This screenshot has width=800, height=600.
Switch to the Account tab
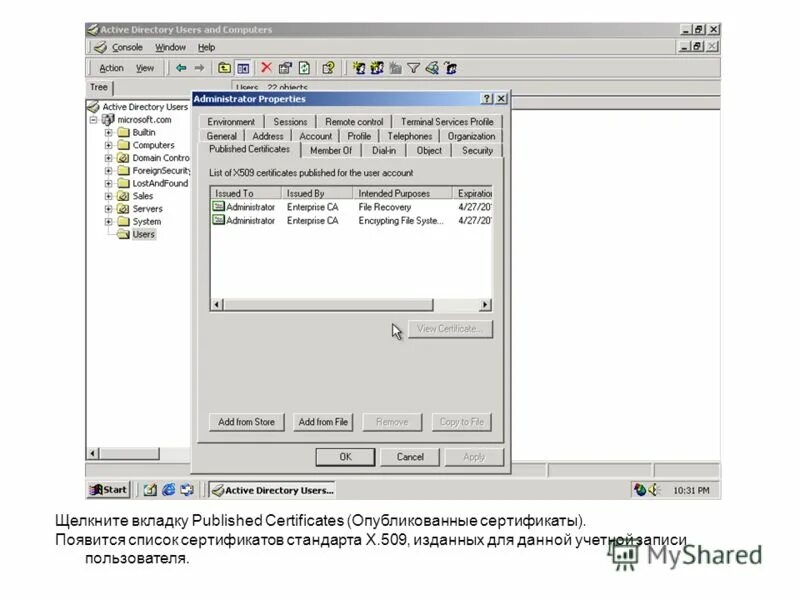[315, 136]
